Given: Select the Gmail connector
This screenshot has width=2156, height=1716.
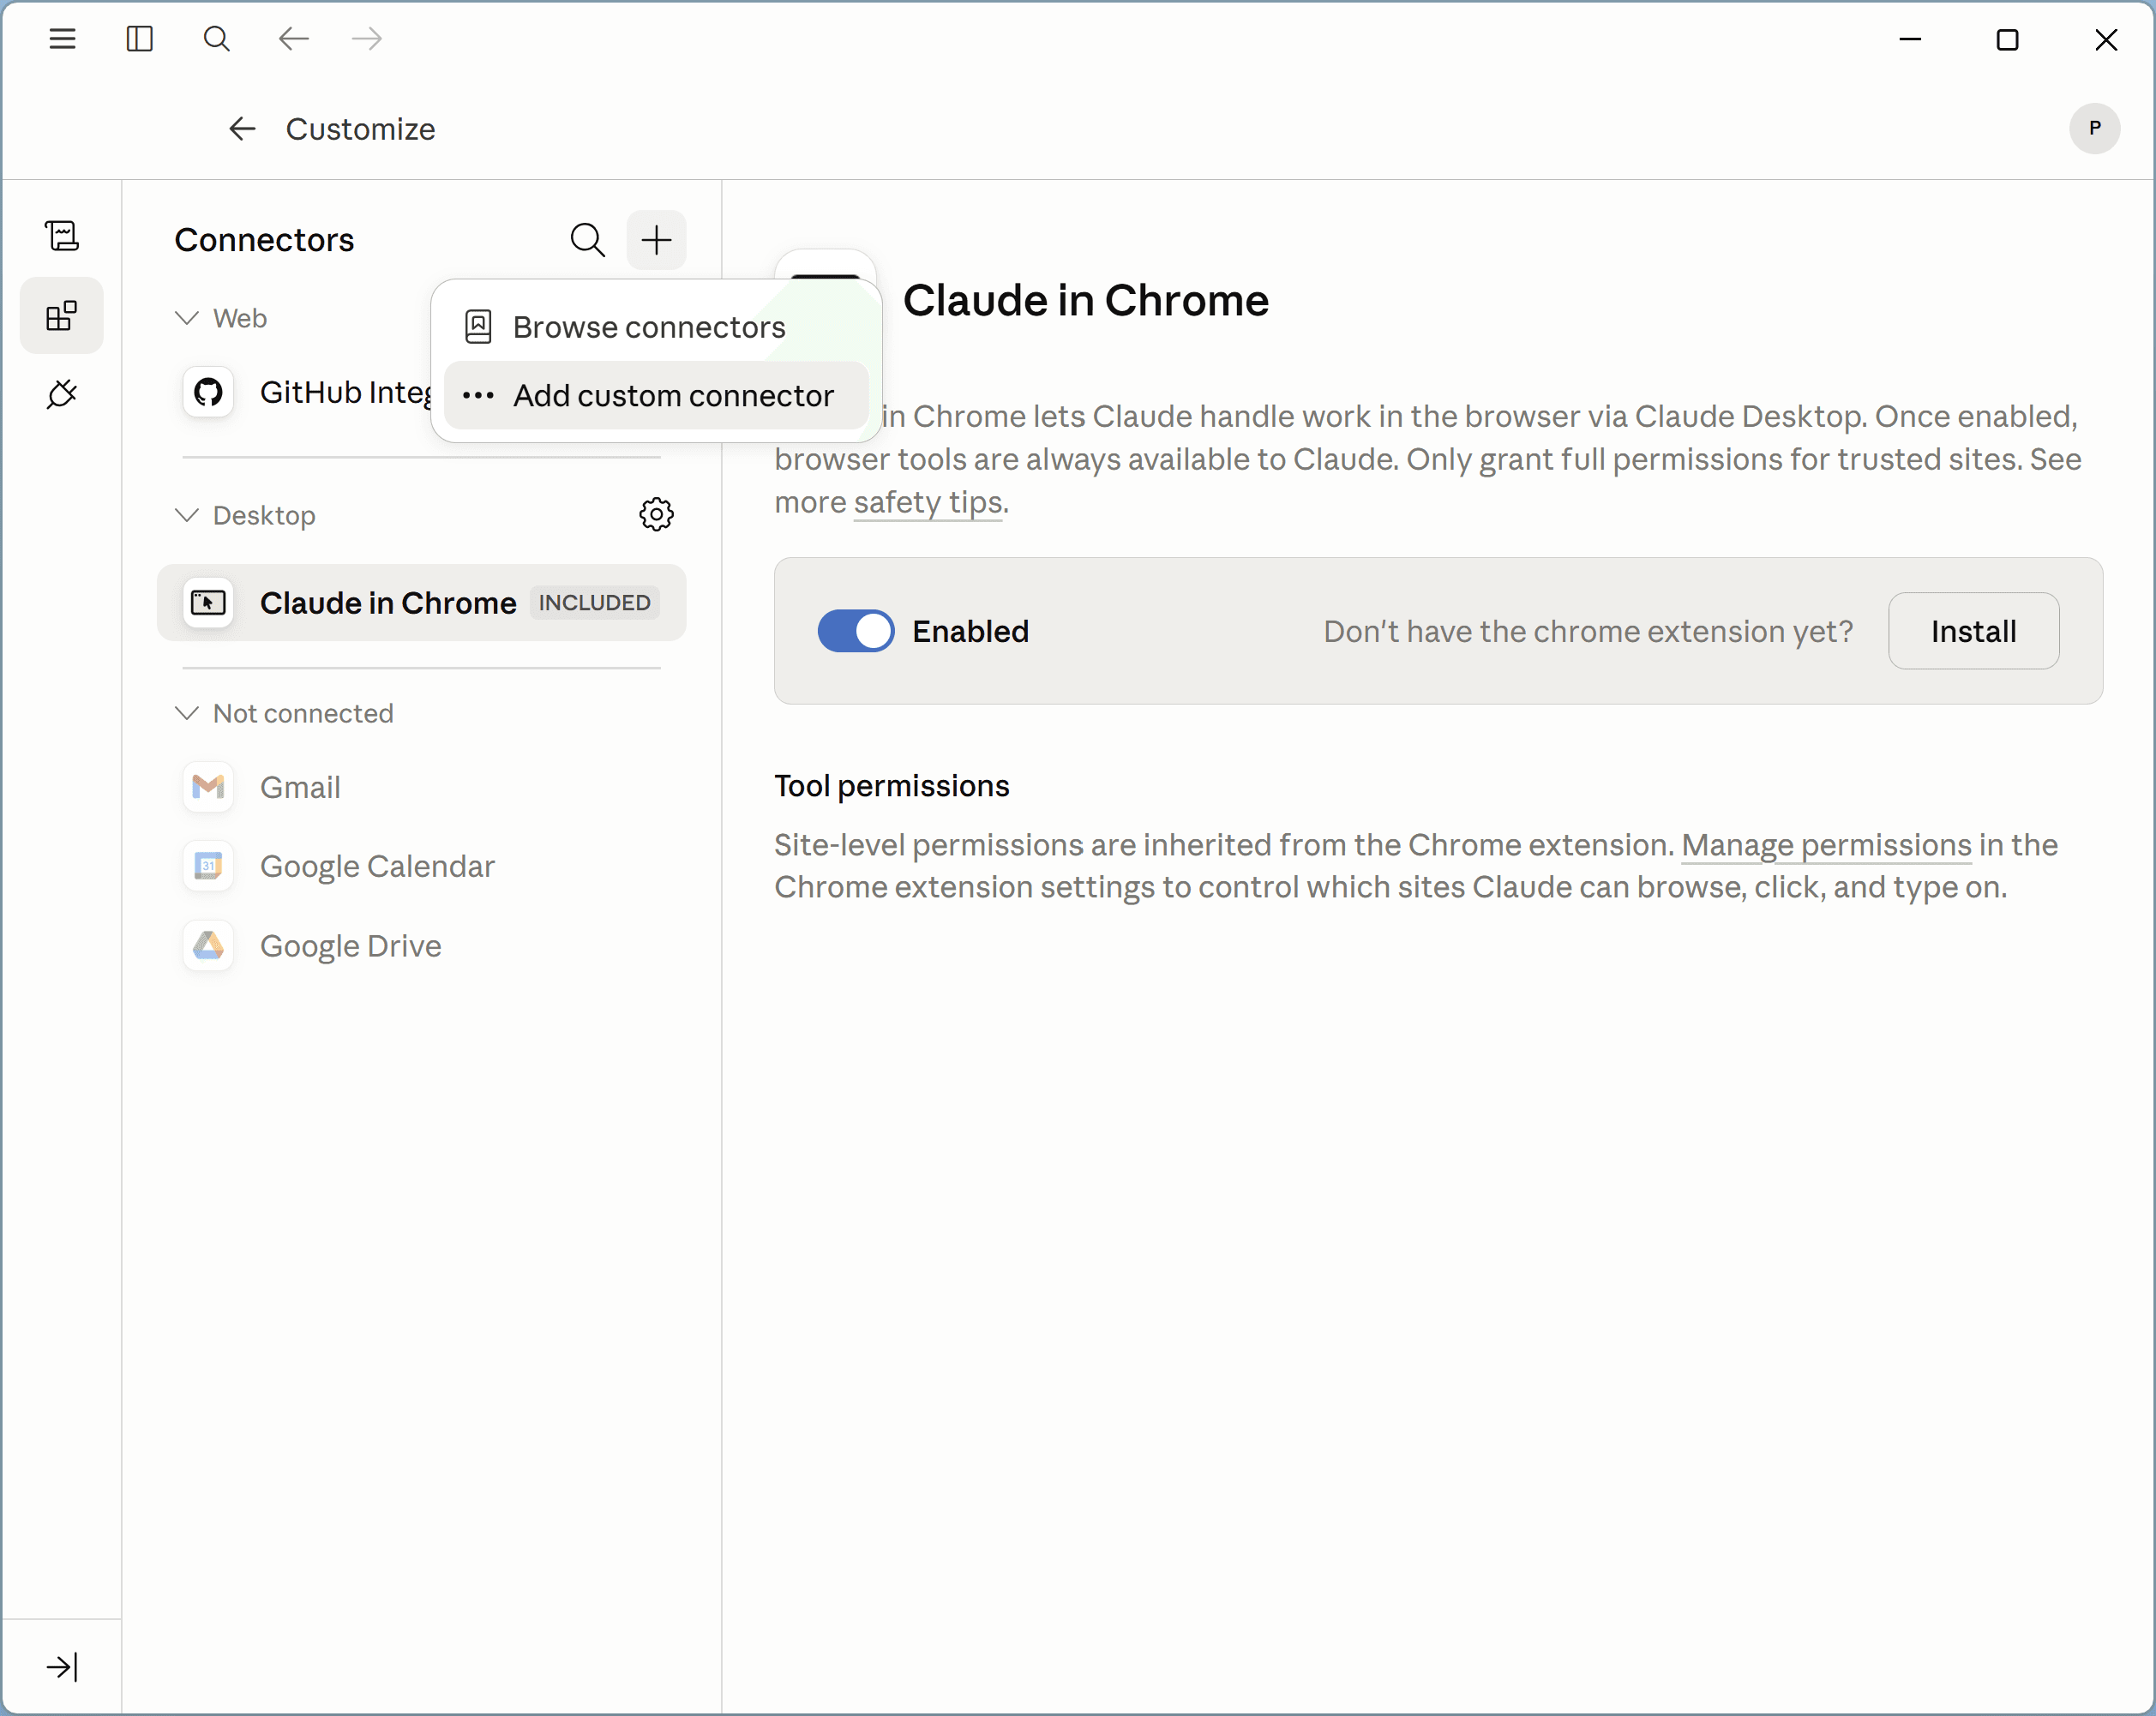Looking at the screenshot, I should coord(421,787).
